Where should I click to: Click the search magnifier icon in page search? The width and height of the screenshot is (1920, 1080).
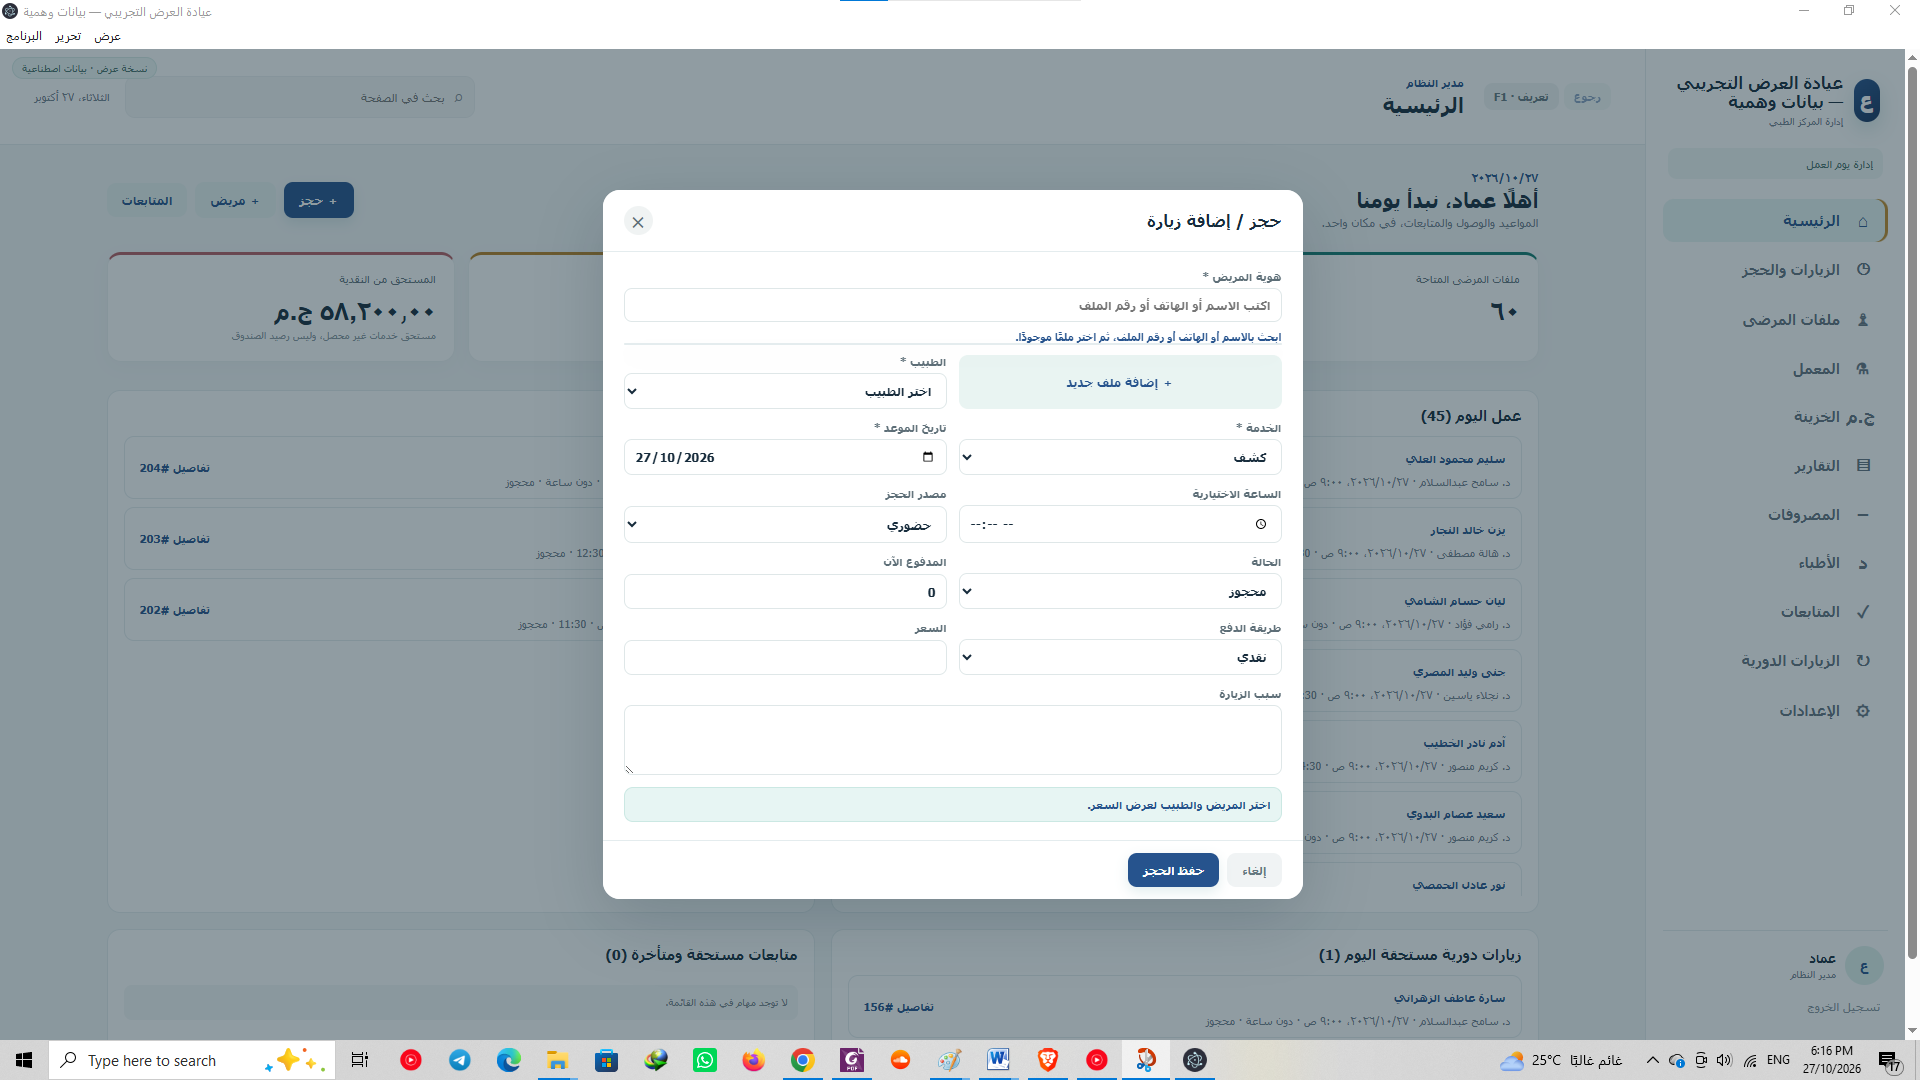(x=459, y=98)
